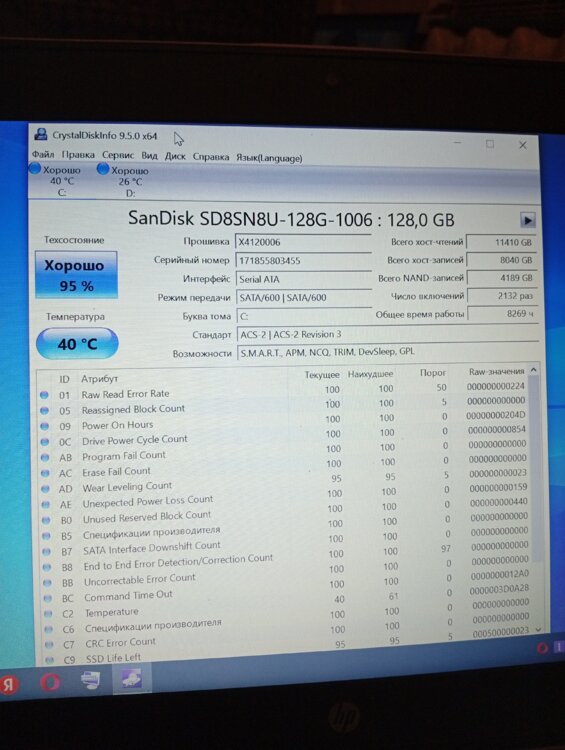Open the Диск menu

175,156
